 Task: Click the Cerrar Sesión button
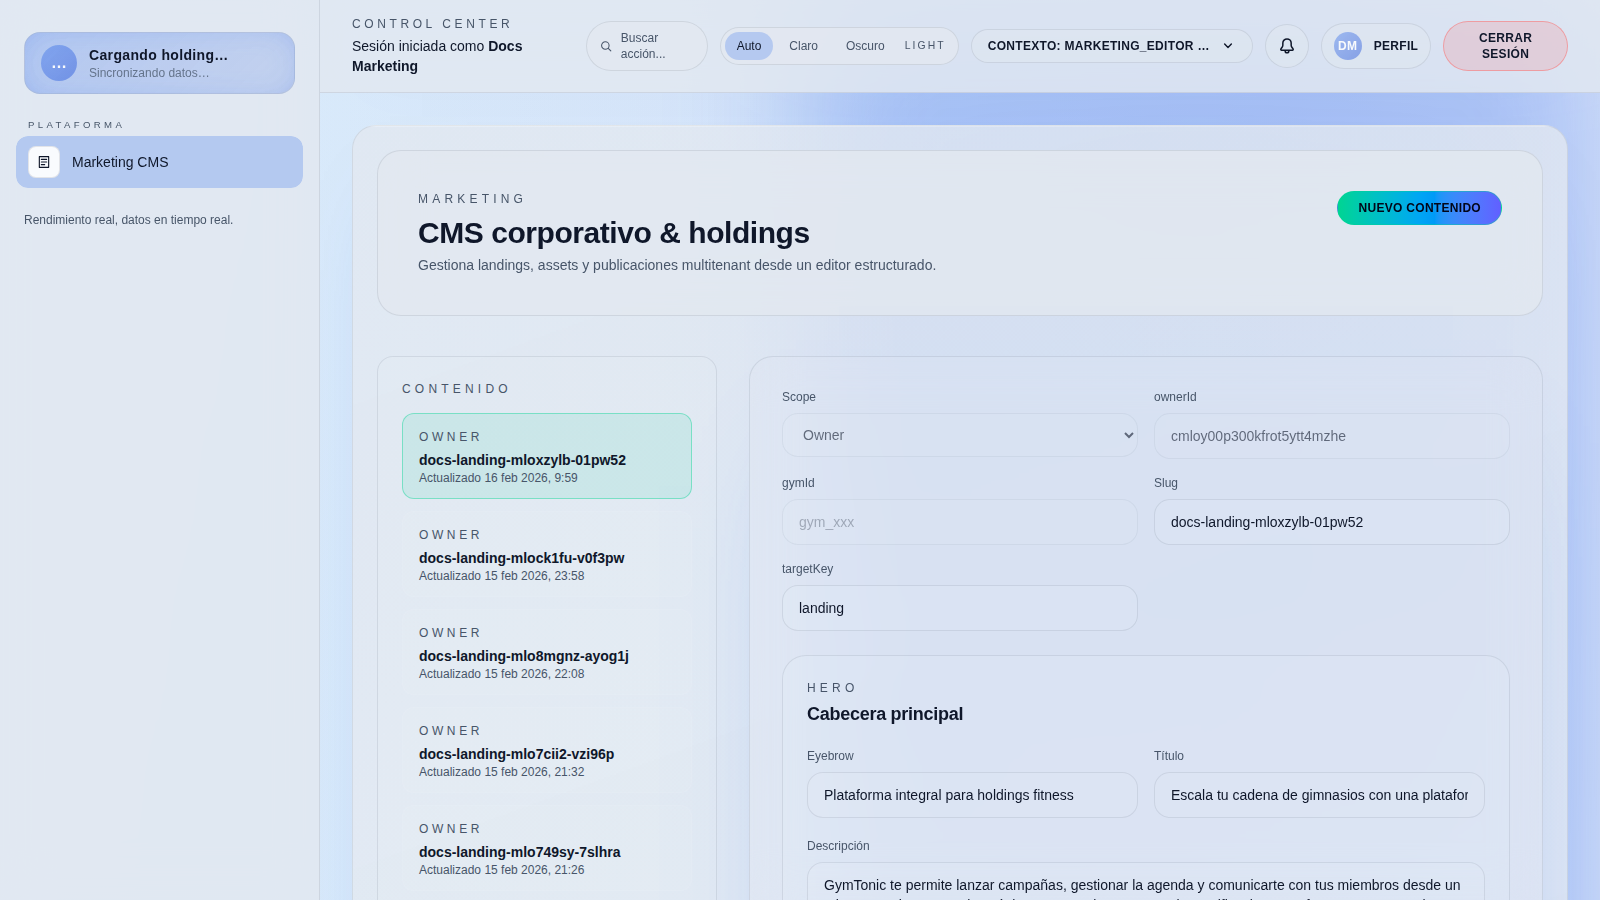(1504, 46)
